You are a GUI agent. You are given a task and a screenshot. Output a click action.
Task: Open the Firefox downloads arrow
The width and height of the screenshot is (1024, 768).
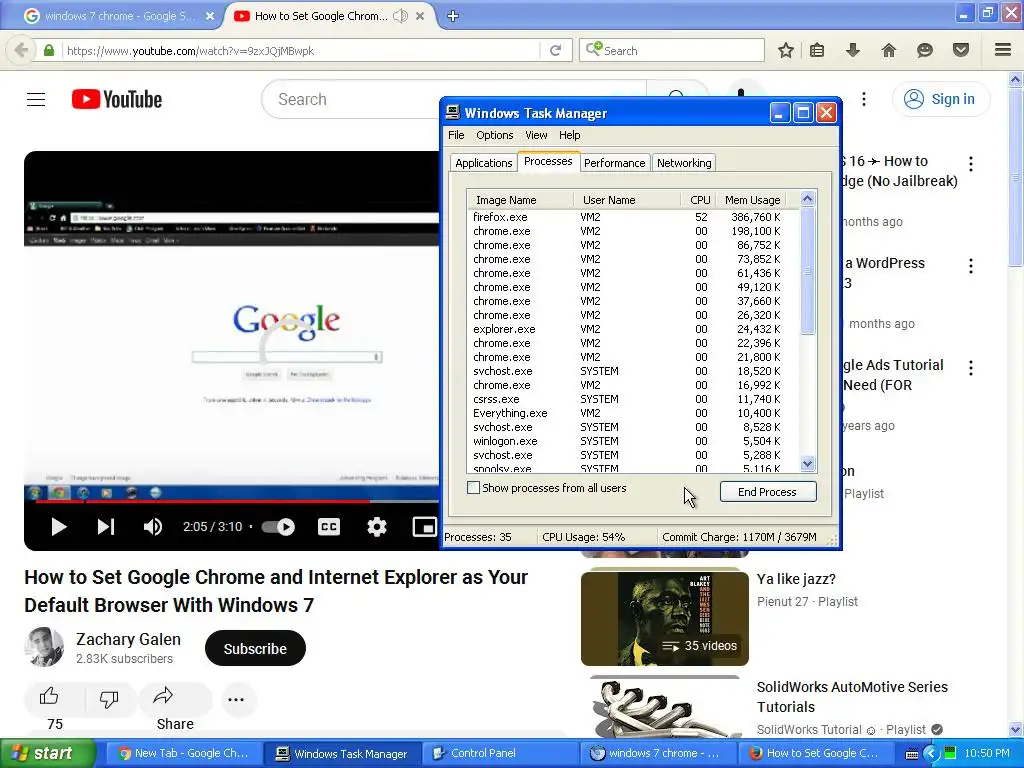pyautogui.click(x=853, y=50)
